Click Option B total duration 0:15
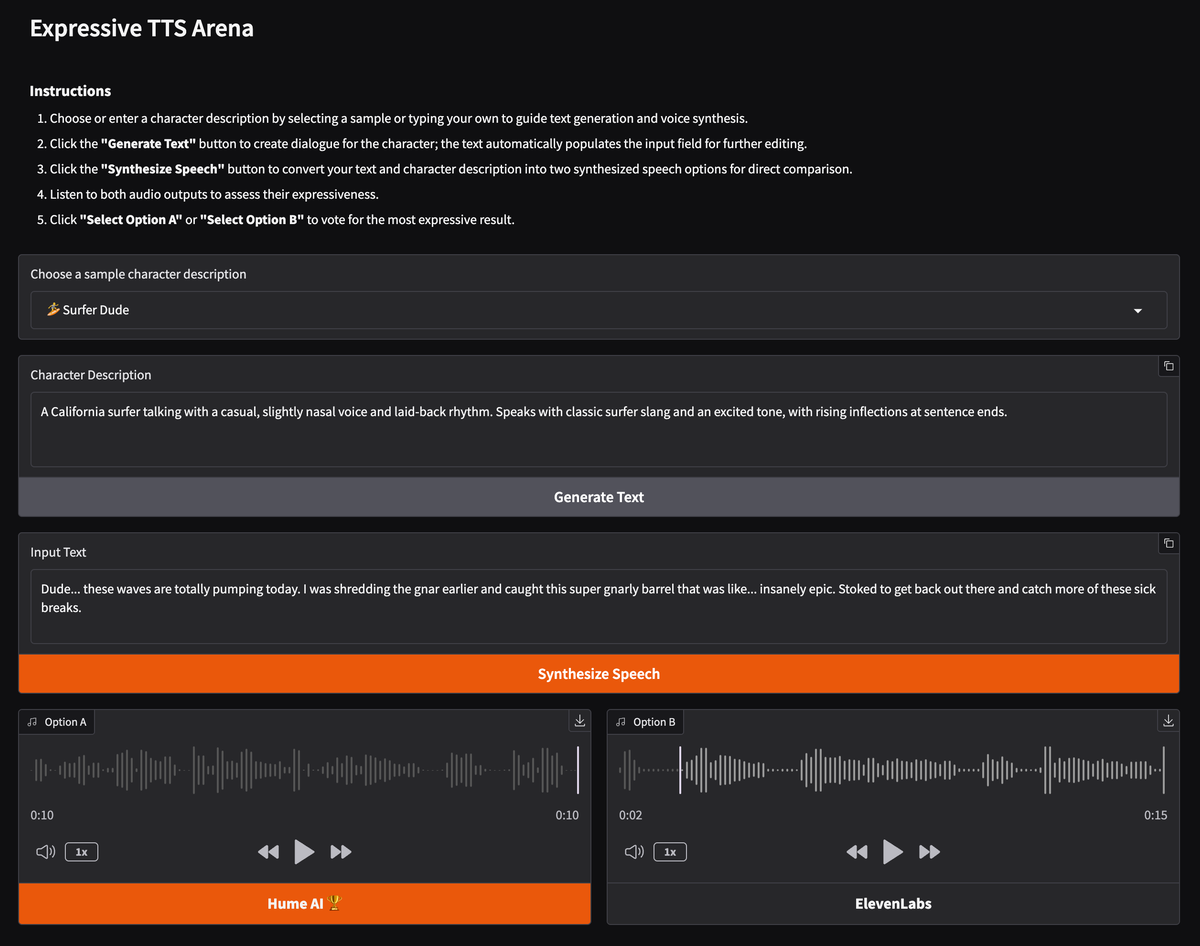This screenshot has height=946, width=1200. point(1155,815)
